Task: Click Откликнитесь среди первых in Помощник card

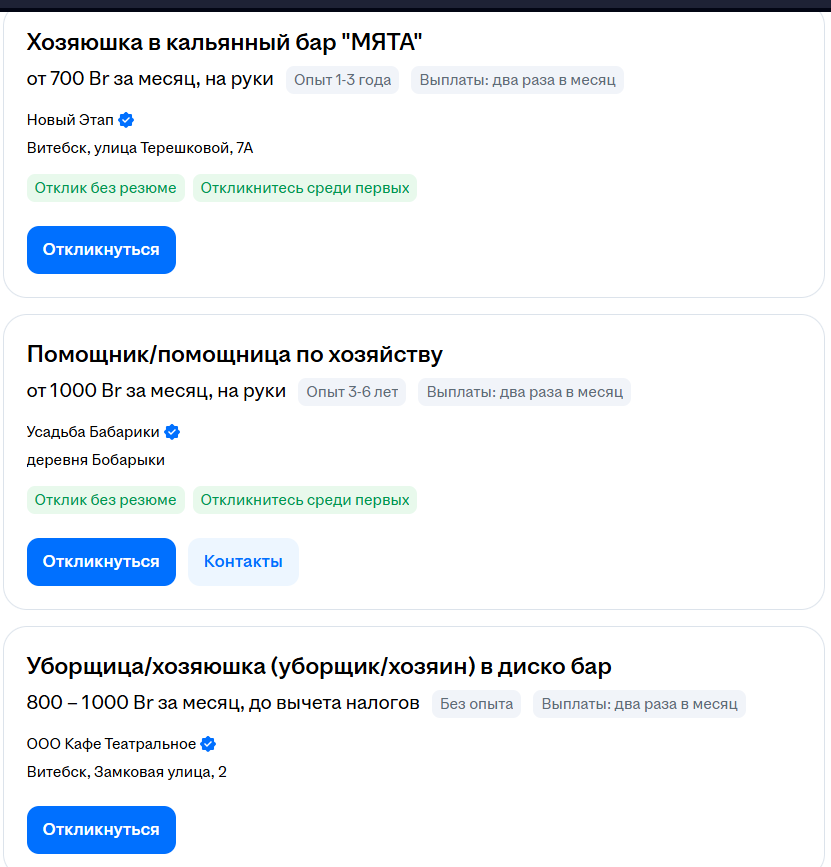Action: [305, 500]
